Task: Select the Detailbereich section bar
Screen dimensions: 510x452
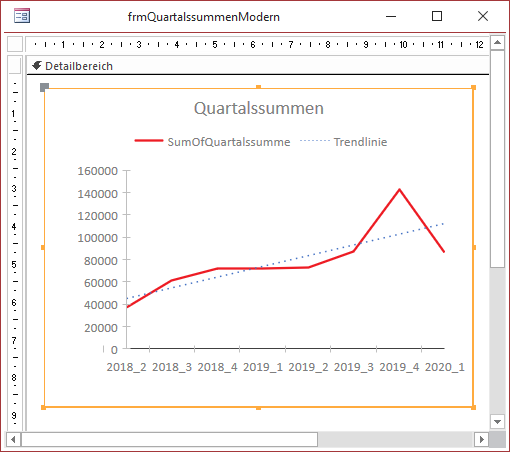Action: (x=258, y=66)
